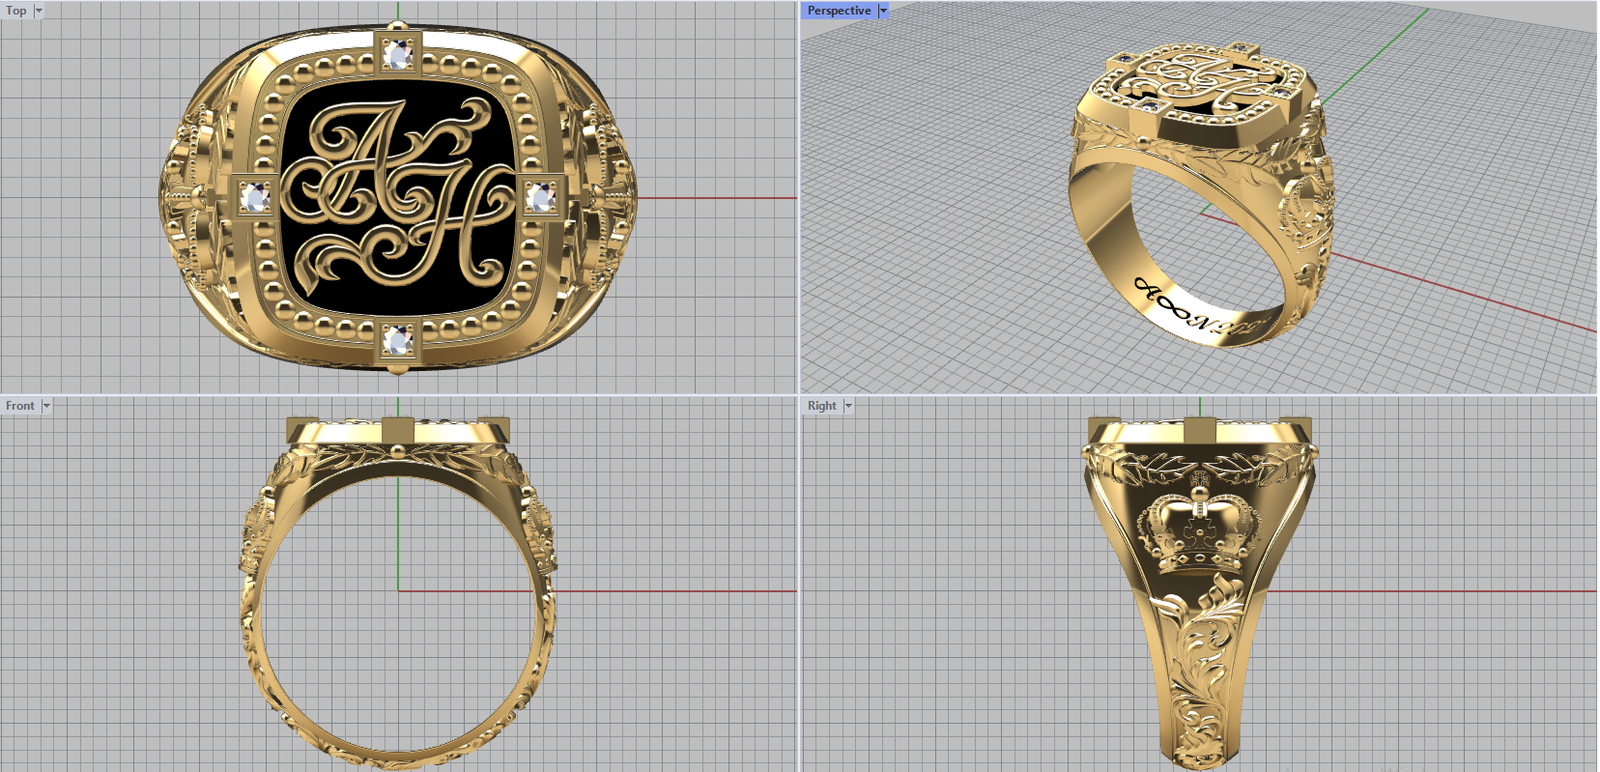The image size is (1600, 772).
Task: Open the Top viewport dropdown menu arrow
Action: coord(39,11)
